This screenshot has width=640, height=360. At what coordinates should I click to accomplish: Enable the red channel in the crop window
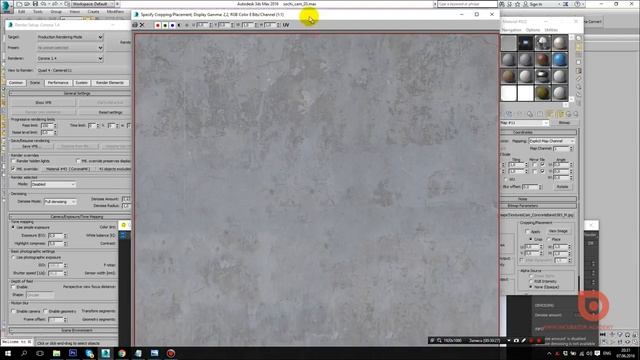point(158,25)
